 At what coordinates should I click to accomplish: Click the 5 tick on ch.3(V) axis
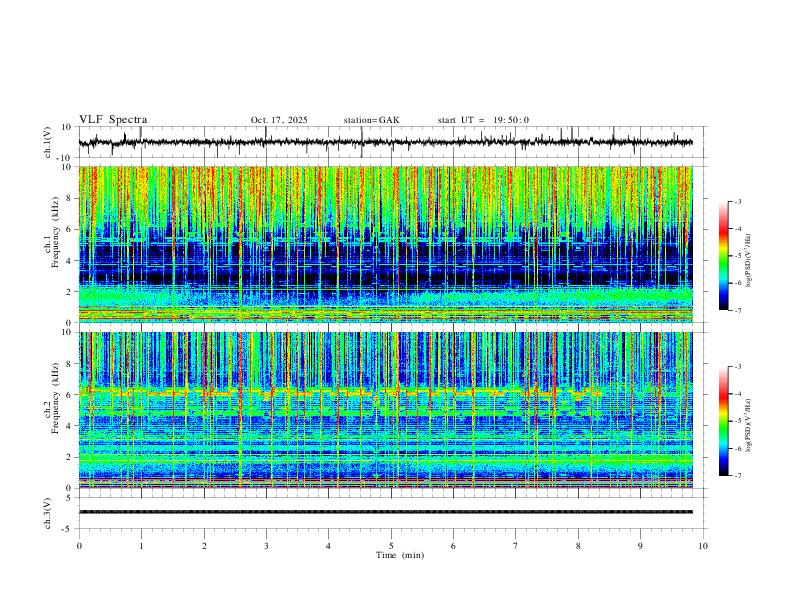point(69,498)
